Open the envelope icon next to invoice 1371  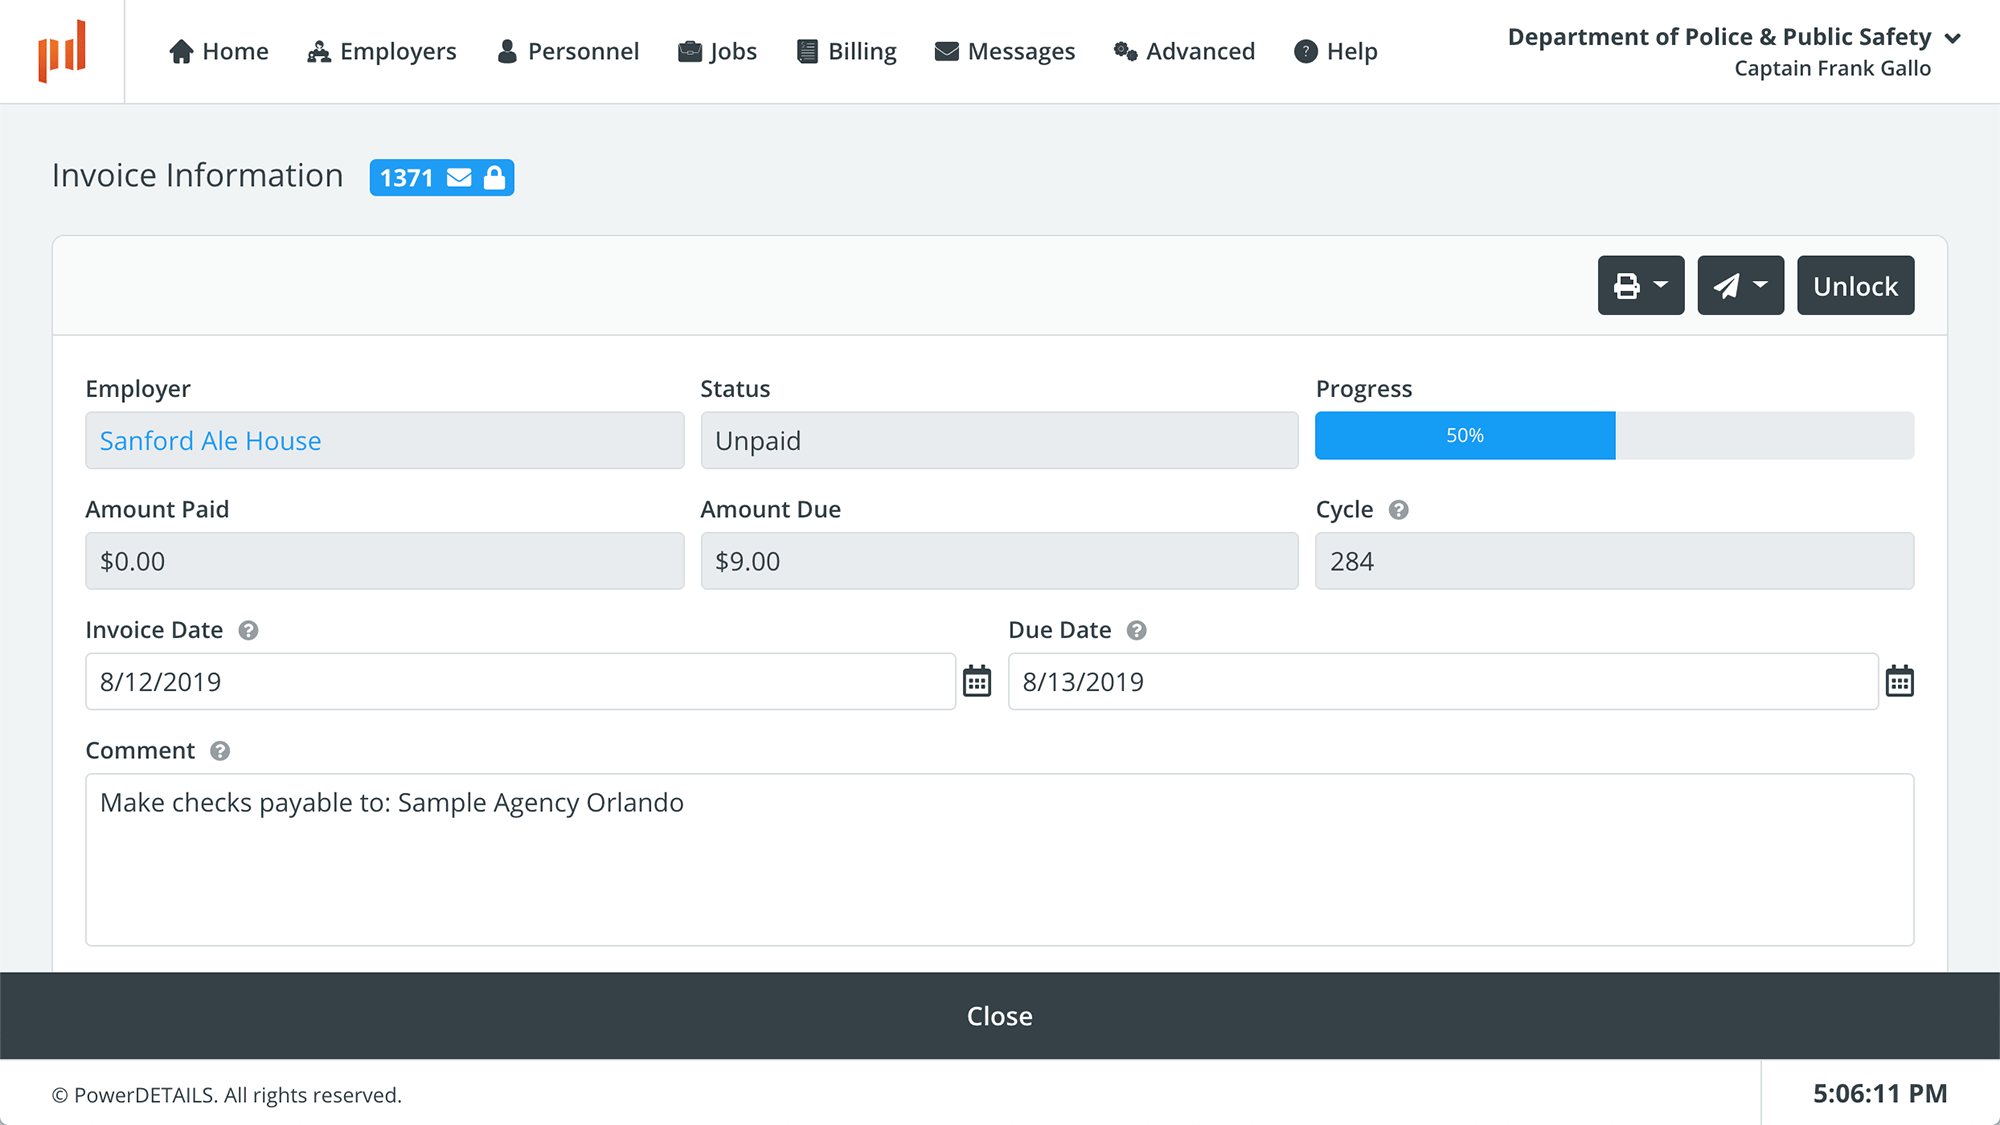(x=458, y=177)
